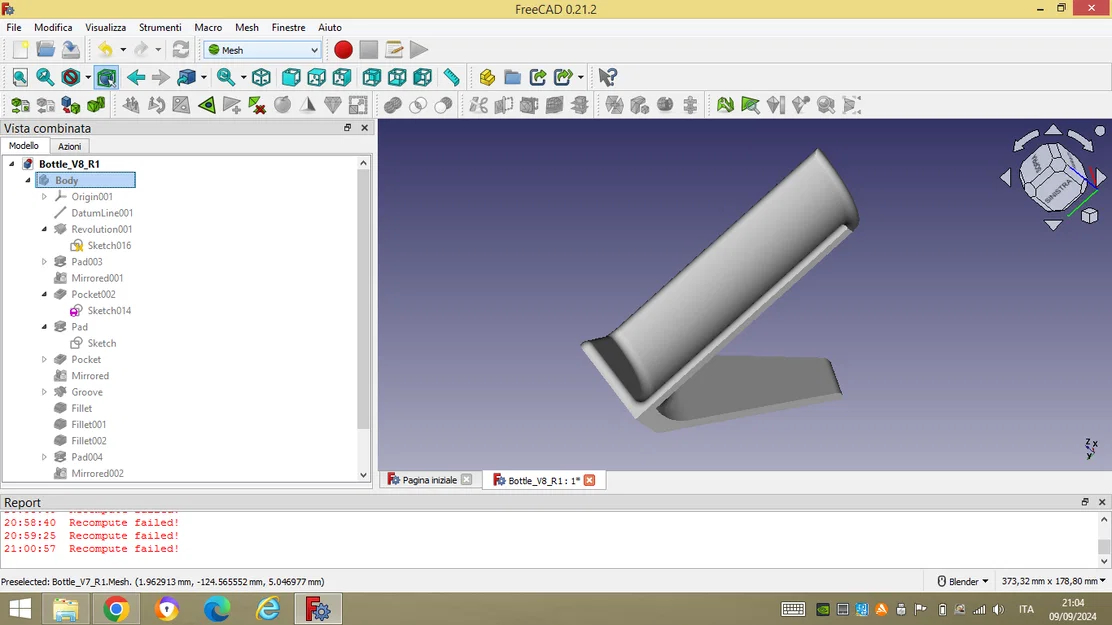
Task: Execute the macro with the play icon
Action: [419, 50]
